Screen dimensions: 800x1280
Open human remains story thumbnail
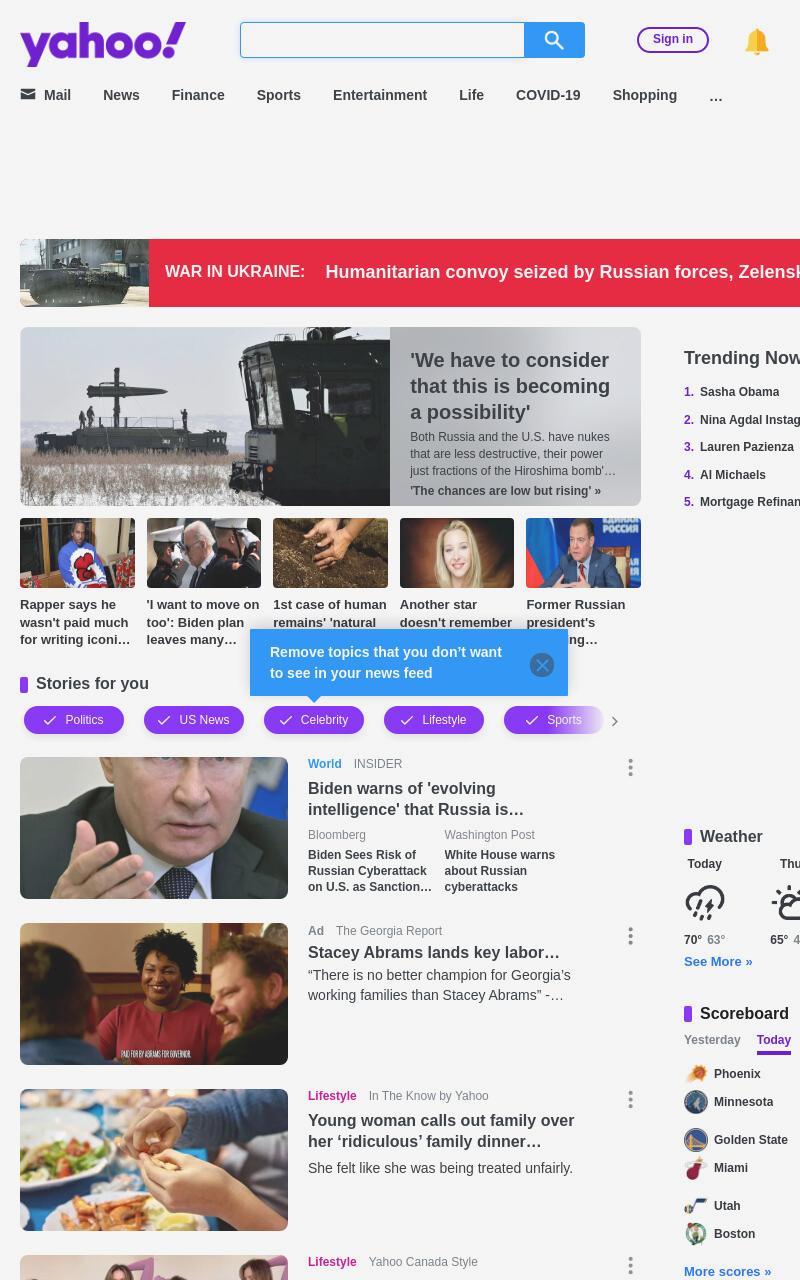[x=330, y=553]
